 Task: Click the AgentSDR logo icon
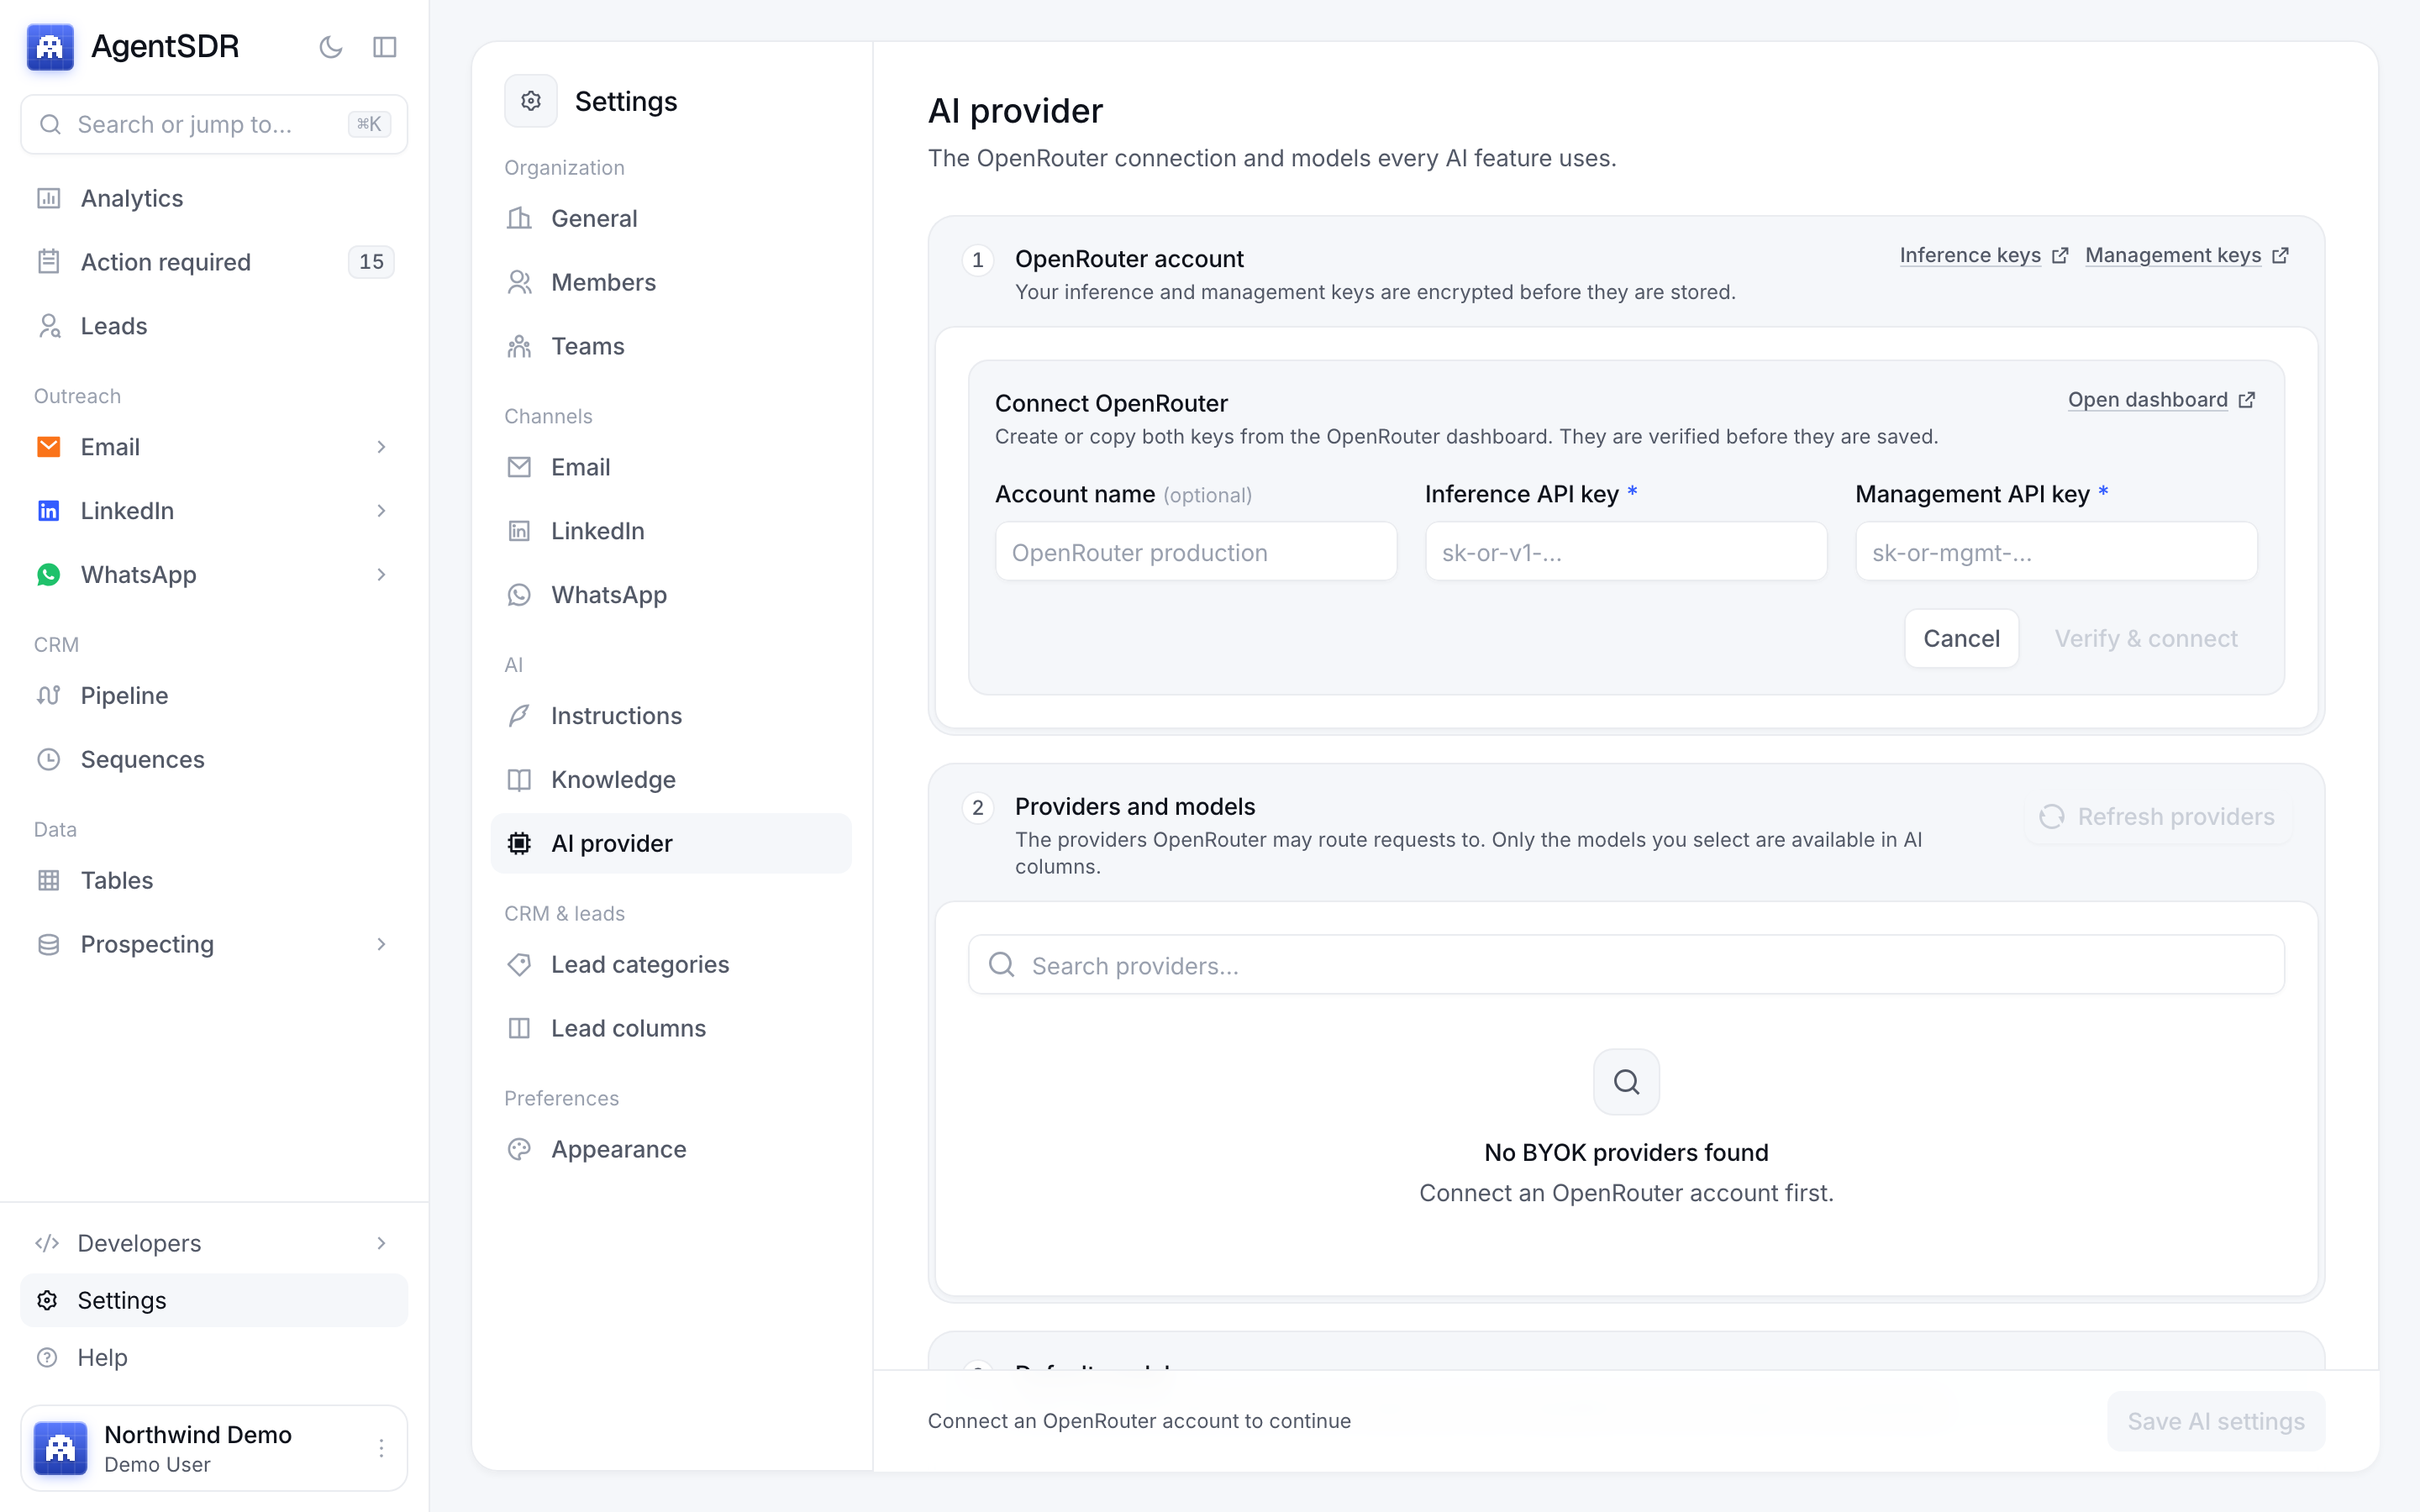(x=50, y=47)
